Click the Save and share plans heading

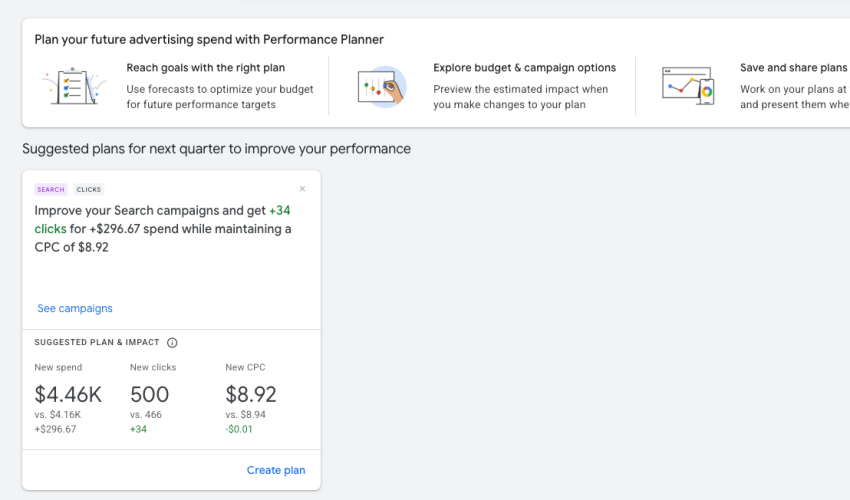tap(793, 68)
